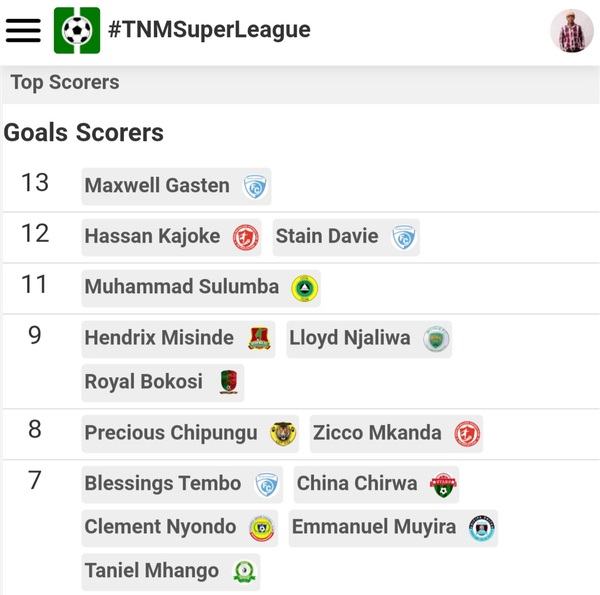This screenshot has width=600, height=595.
Task: Select the Top Scorers section header
Action: tap(65, 82)
